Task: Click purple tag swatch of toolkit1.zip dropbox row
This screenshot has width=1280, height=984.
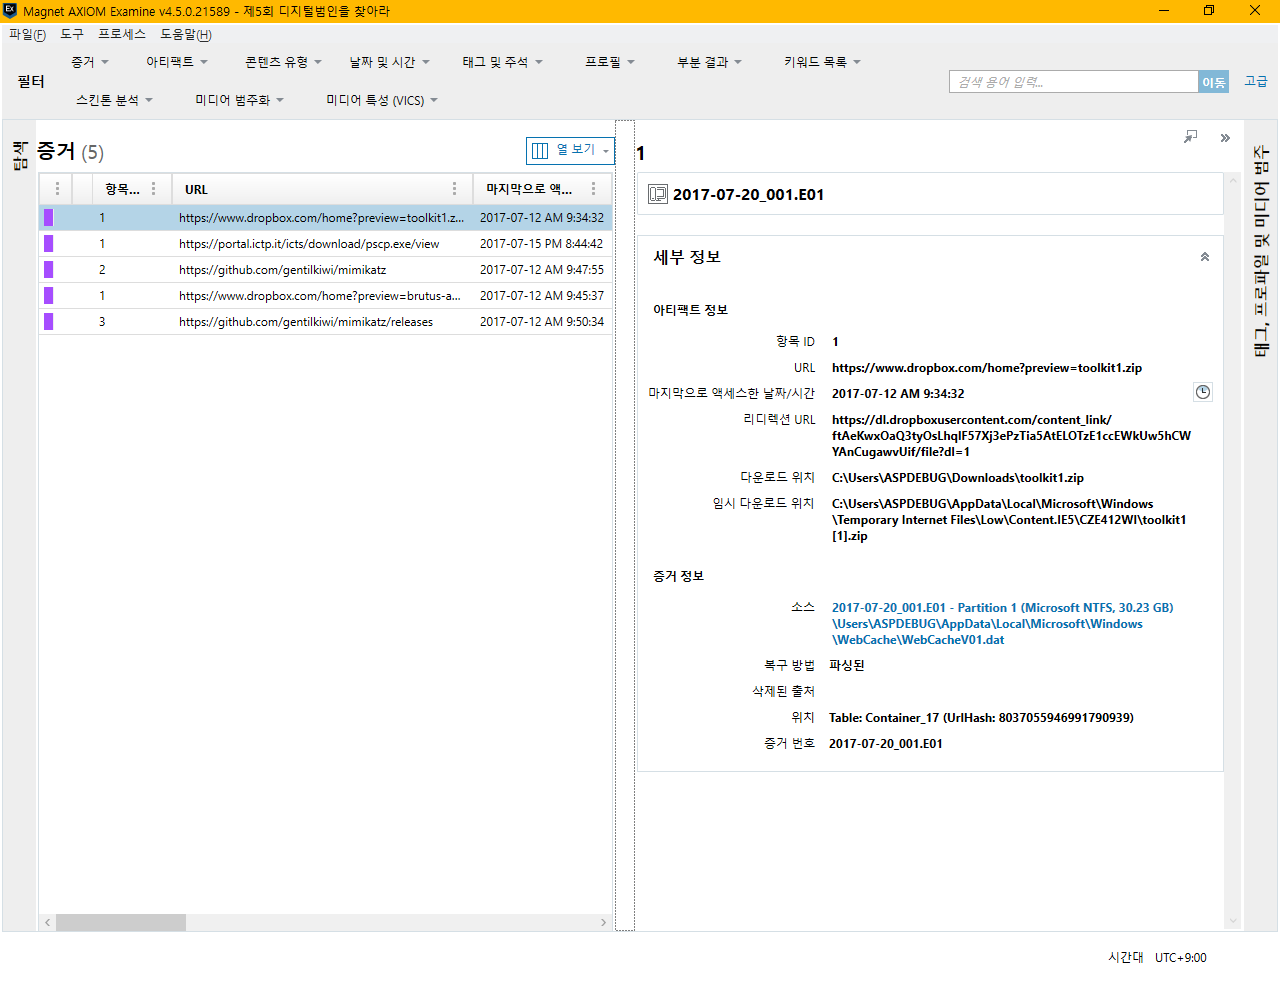Action: [48, 217]
